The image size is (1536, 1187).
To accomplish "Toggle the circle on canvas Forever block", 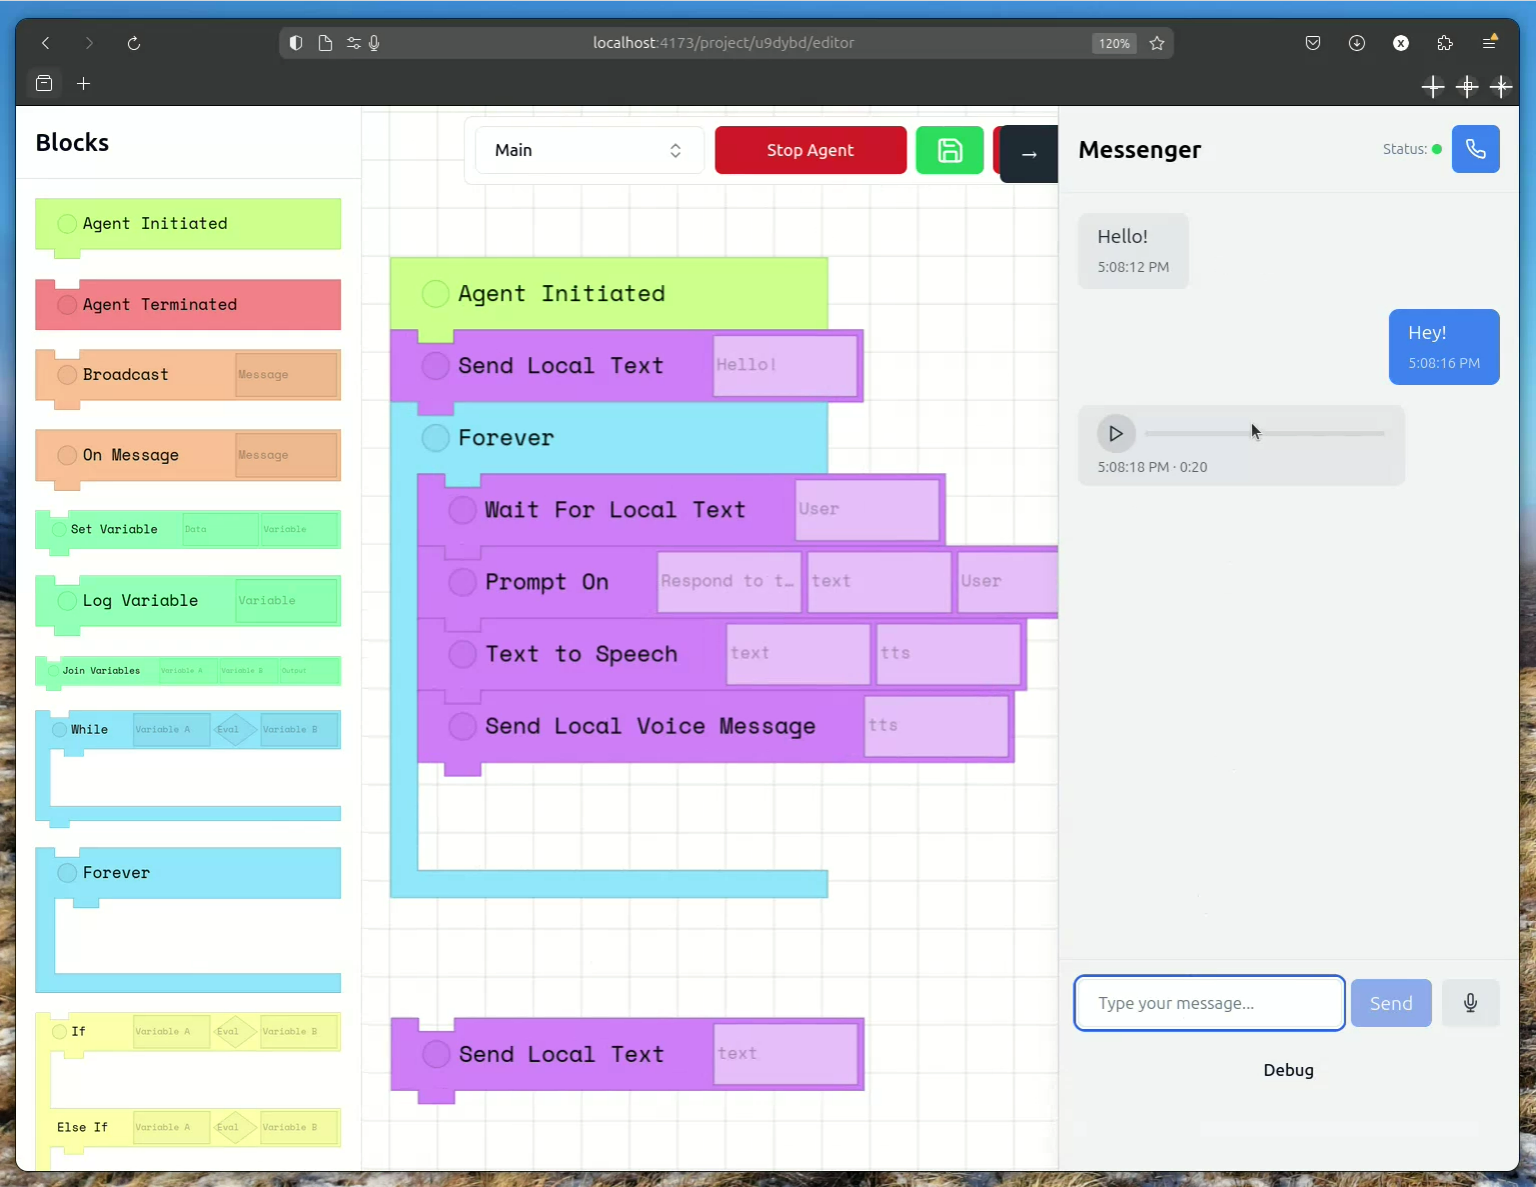I will [x=435, y=438].
